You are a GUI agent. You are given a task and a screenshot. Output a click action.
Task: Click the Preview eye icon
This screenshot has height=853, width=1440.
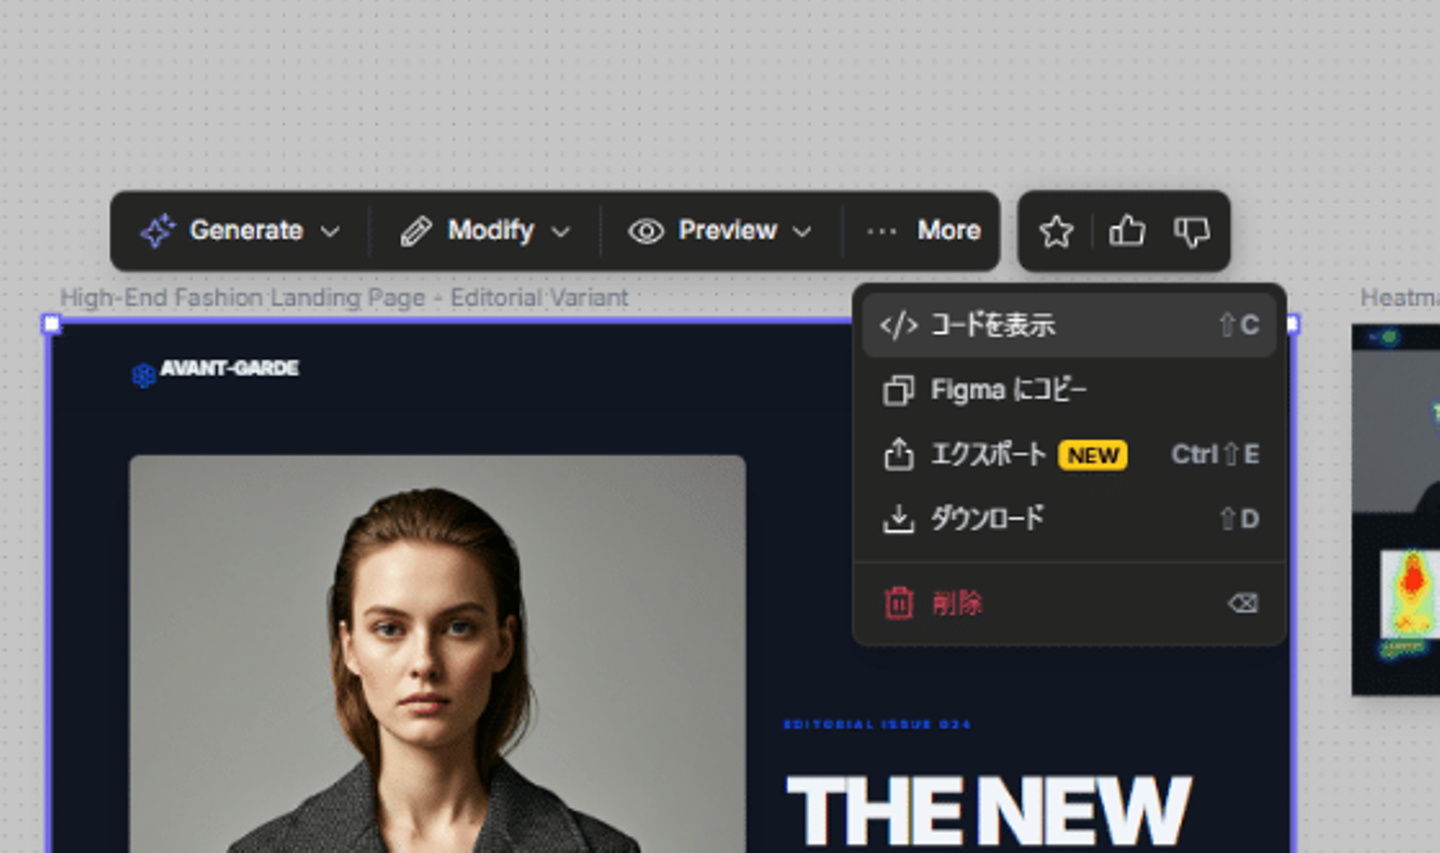coord(646,231)
